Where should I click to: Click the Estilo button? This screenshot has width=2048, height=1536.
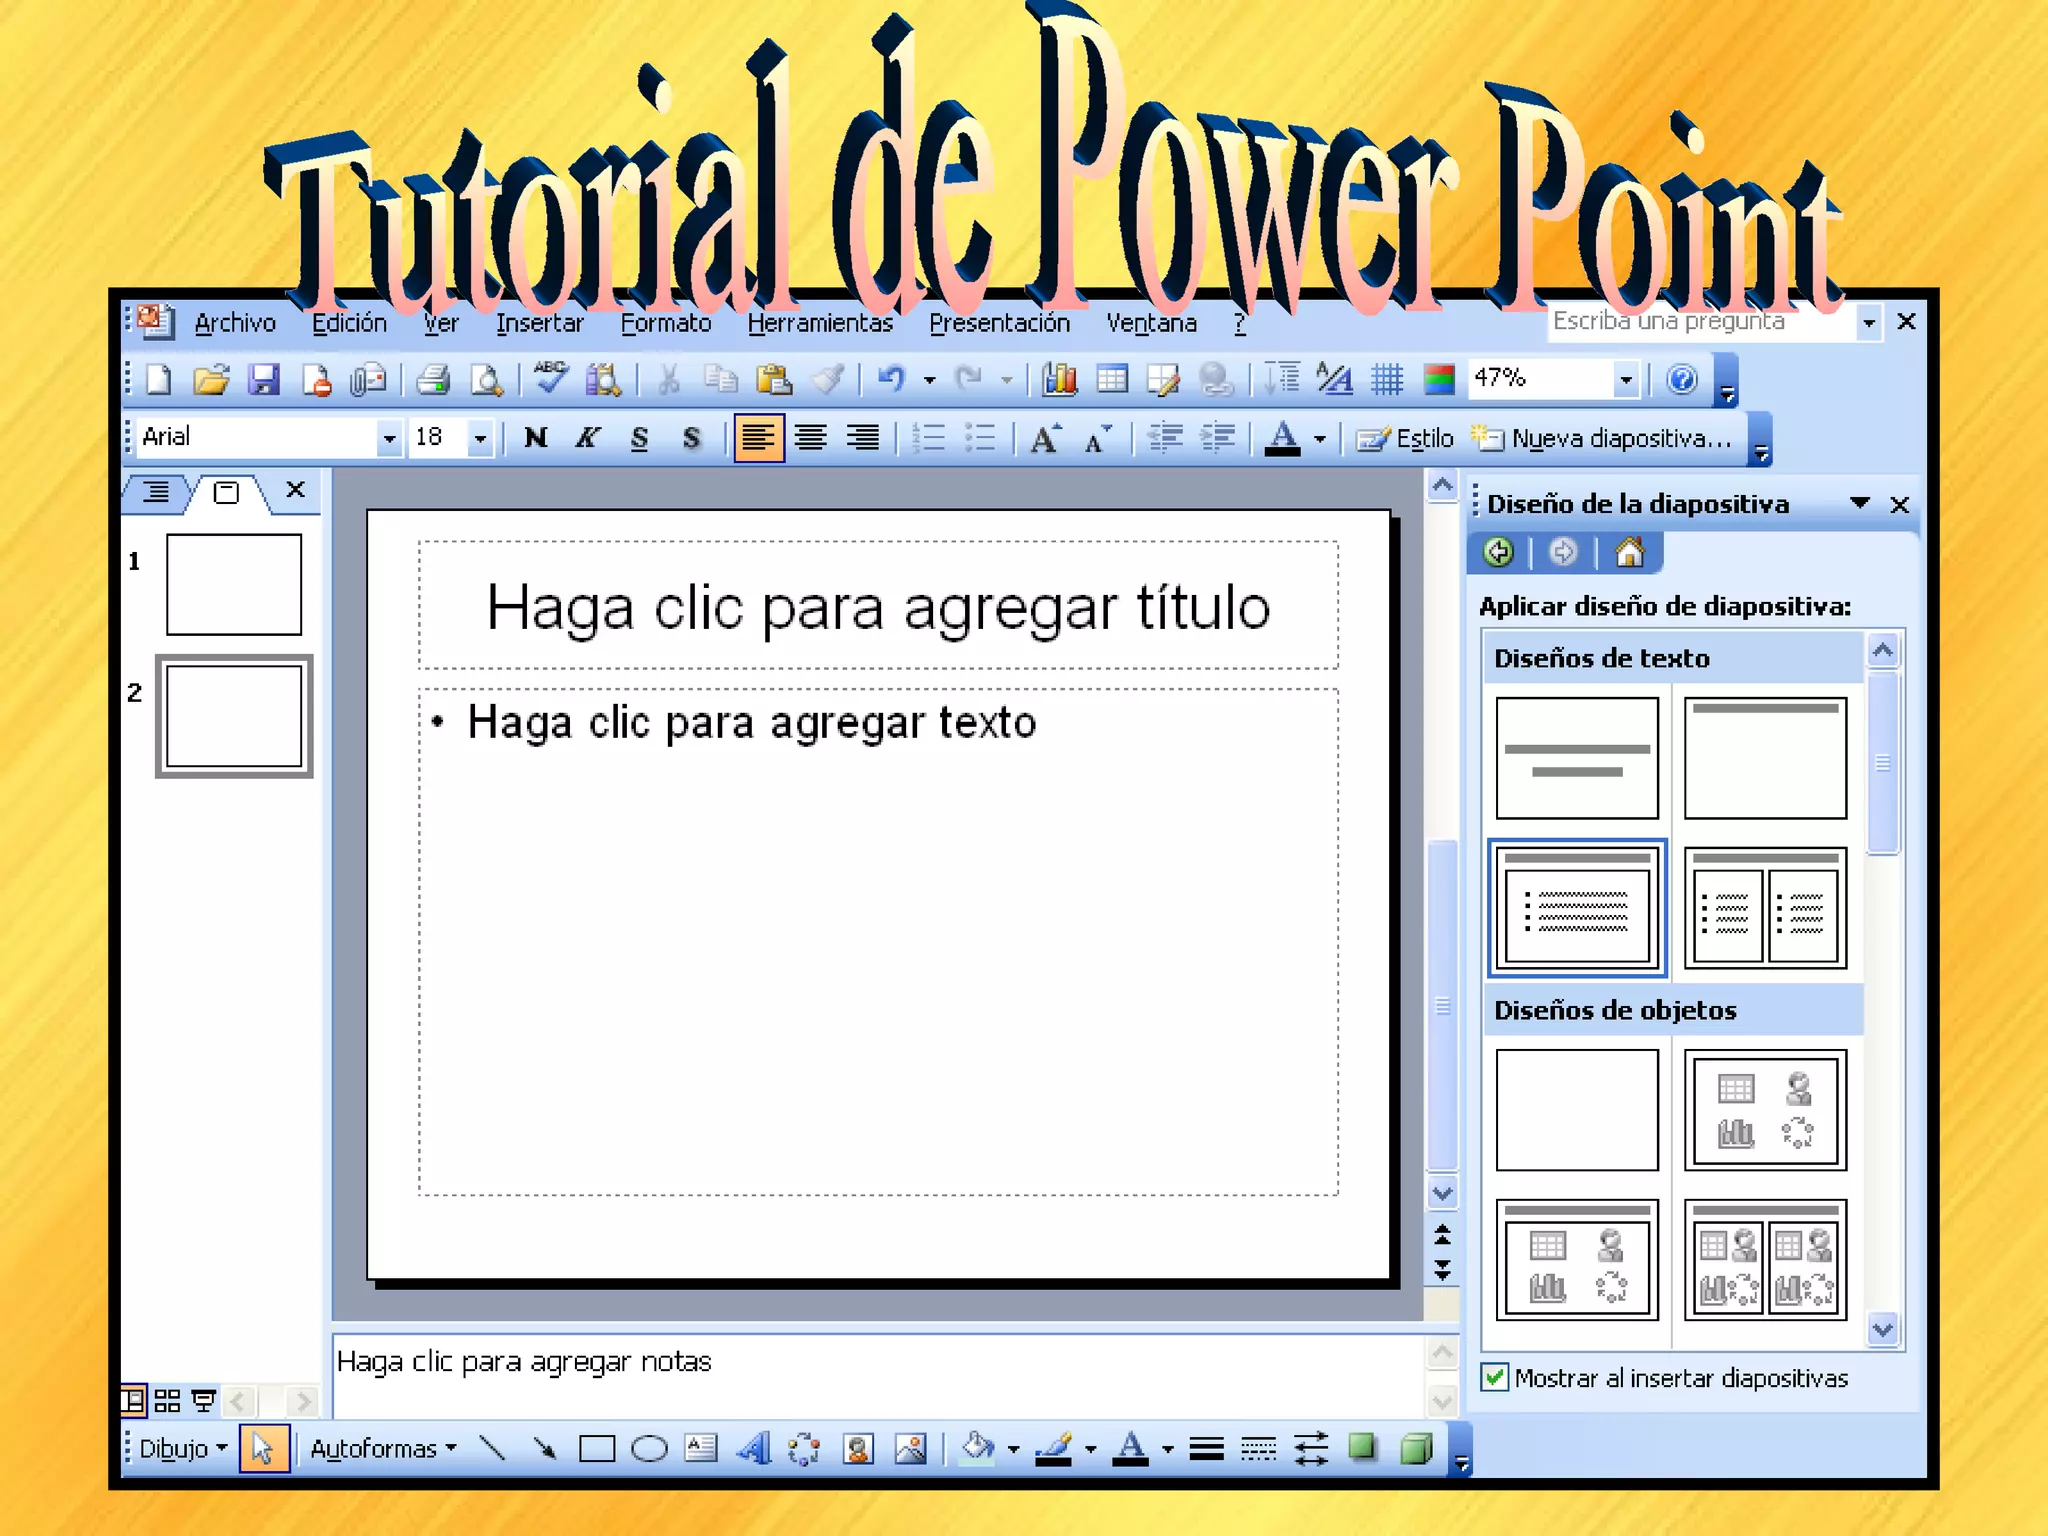point(1405,438)
